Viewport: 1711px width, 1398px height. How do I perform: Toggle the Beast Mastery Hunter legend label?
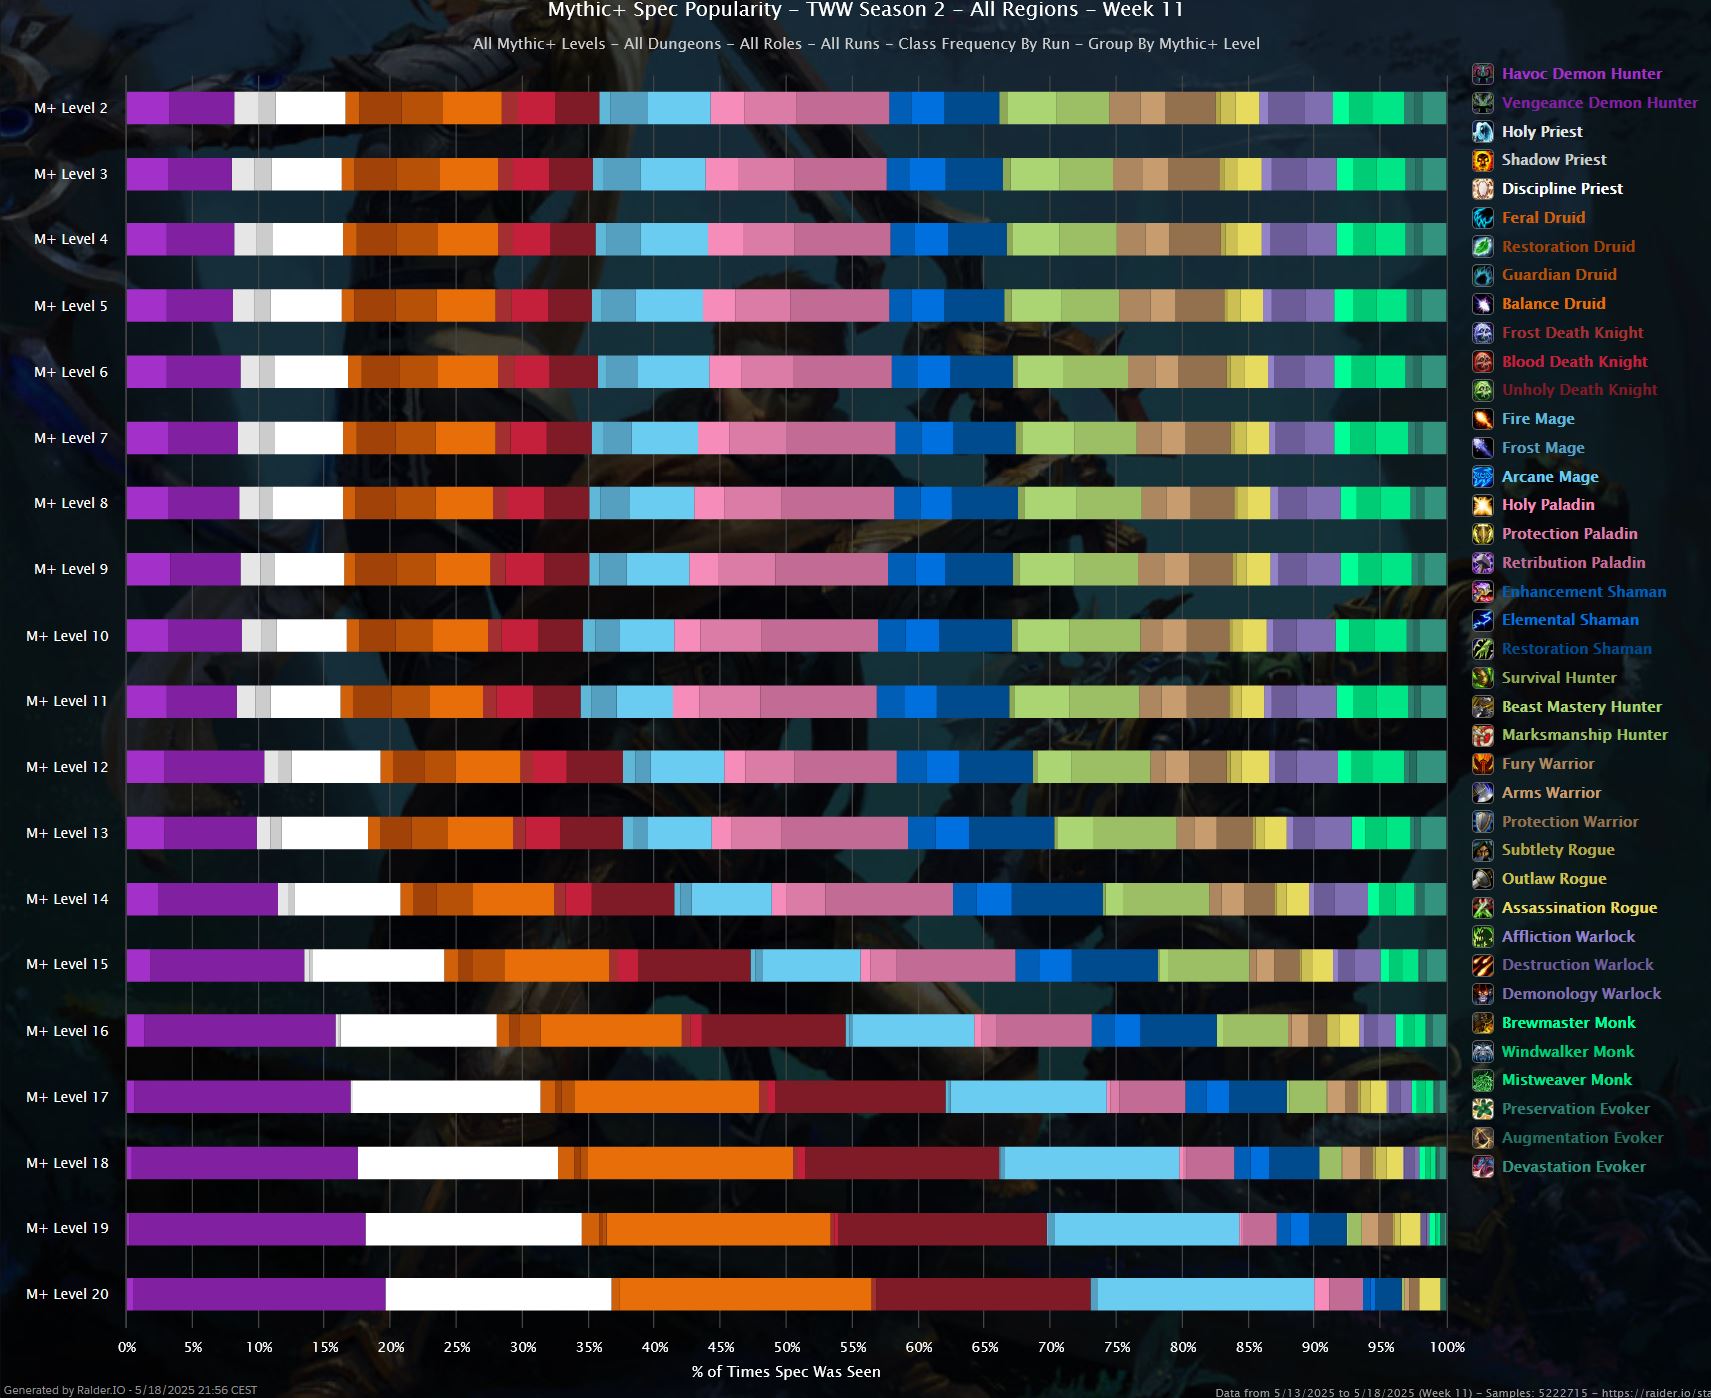1581,706
